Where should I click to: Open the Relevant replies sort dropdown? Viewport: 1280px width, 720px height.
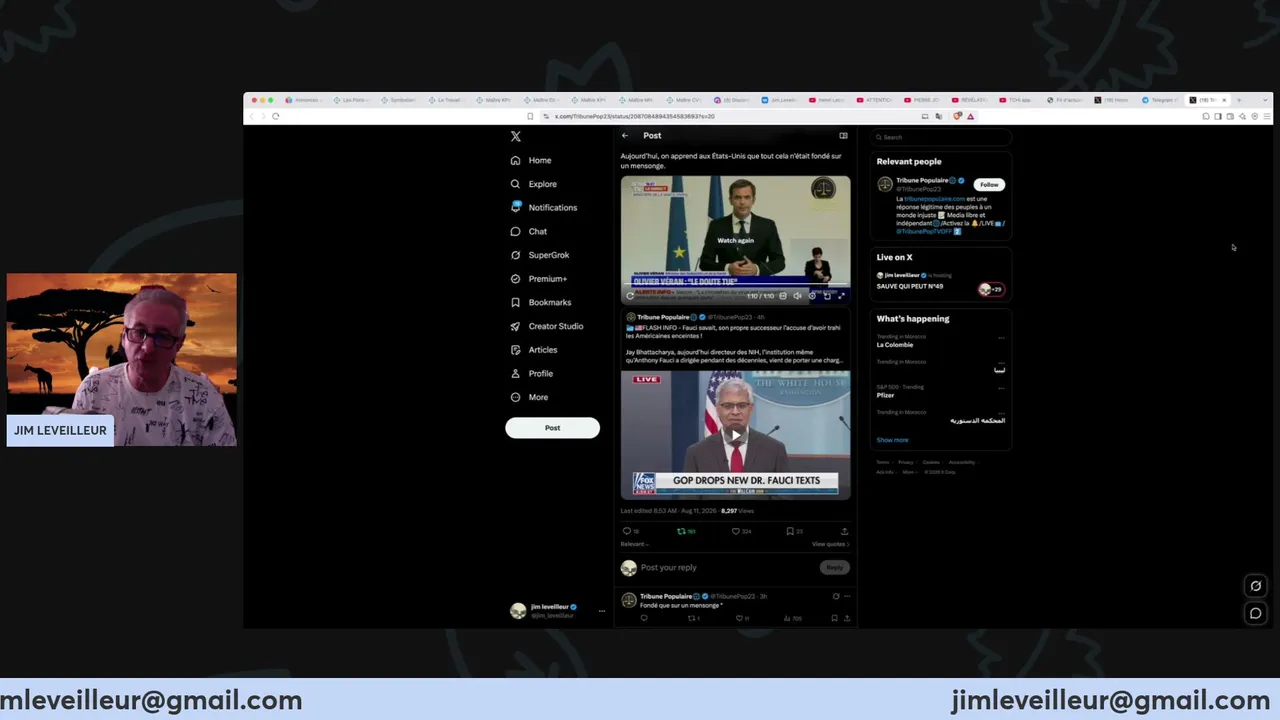[634, 544]
